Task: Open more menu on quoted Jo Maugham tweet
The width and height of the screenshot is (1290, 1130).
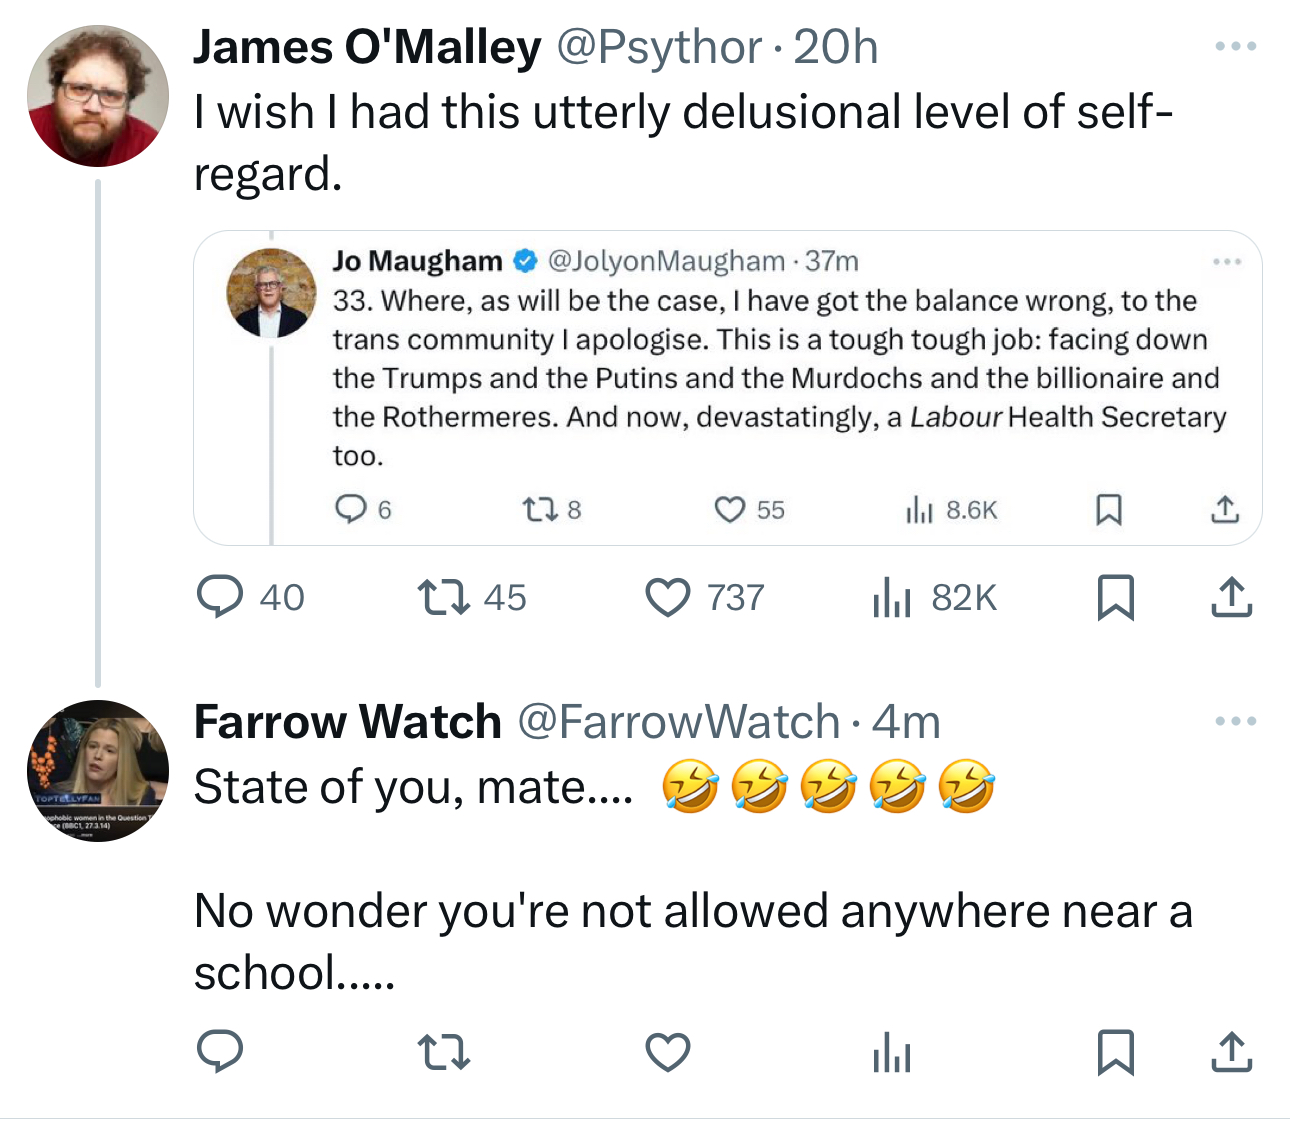Action: 1227,262
